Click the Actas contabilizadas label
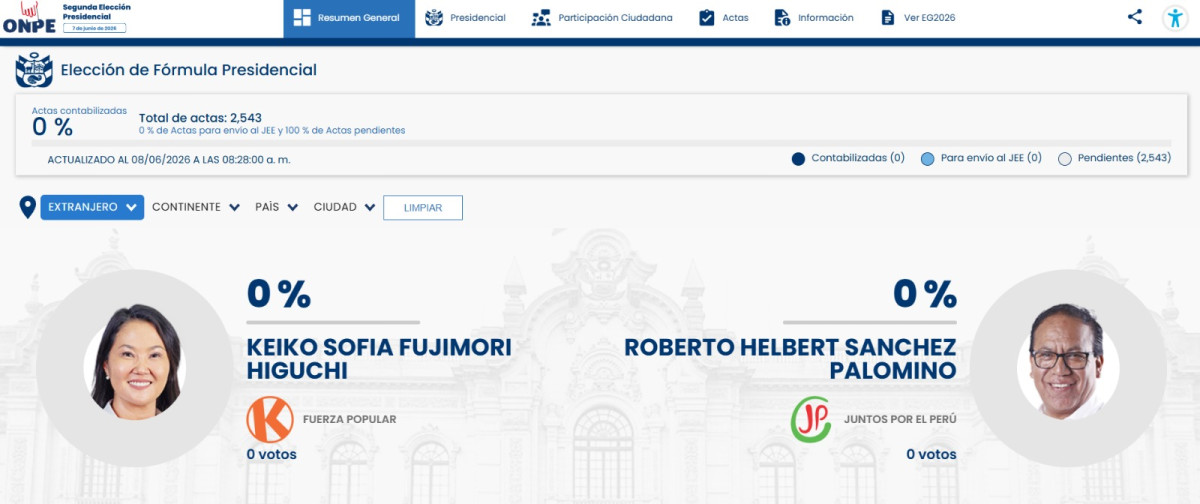 (79, 110)
